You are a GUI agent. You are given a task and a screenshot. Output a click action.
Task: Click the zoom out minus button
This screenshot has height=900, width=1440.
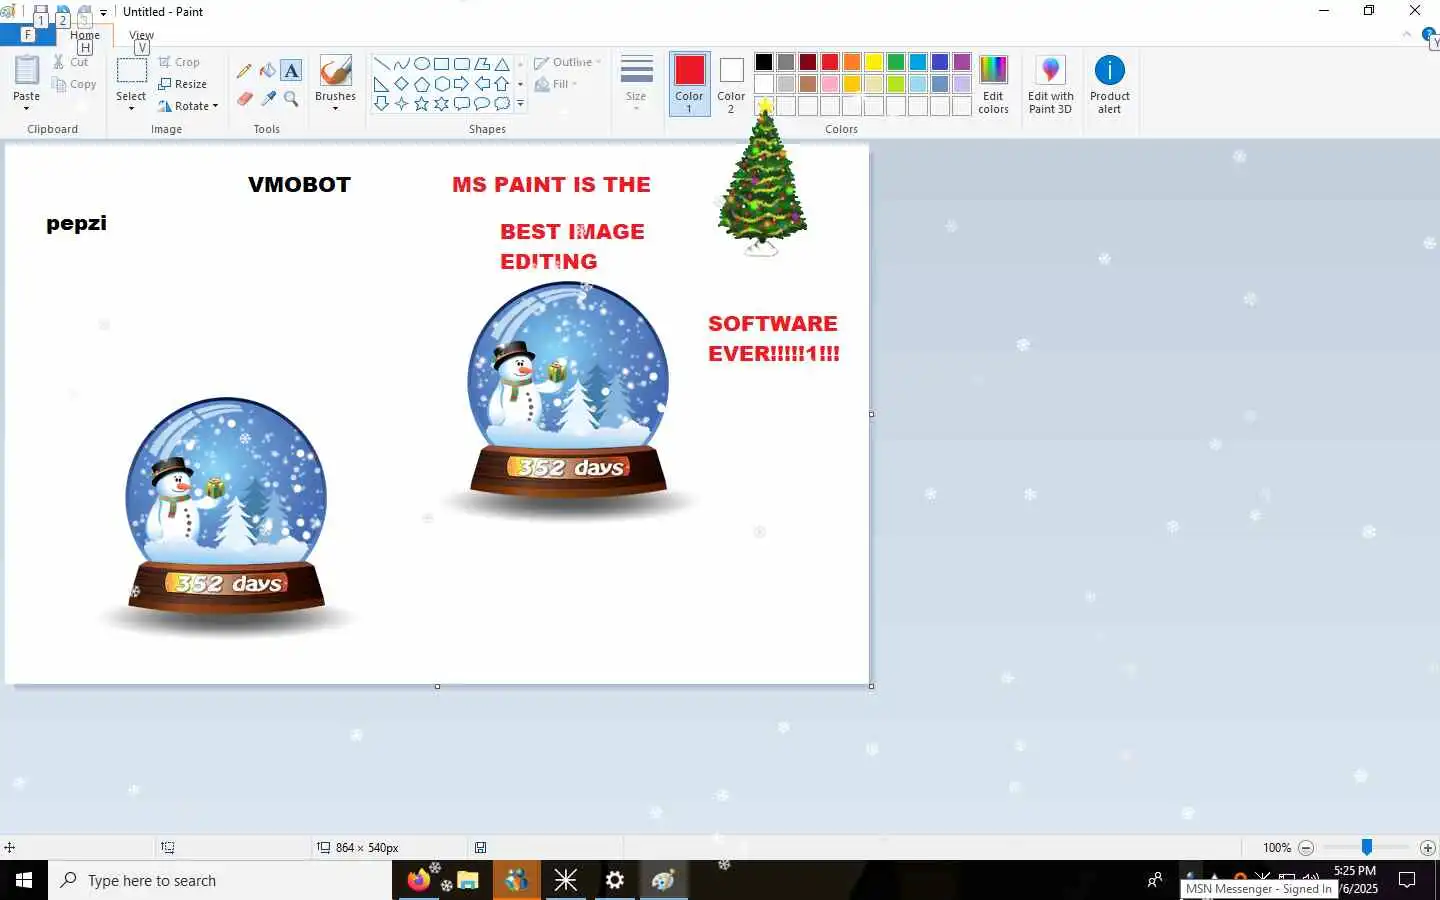[1306, 847]
